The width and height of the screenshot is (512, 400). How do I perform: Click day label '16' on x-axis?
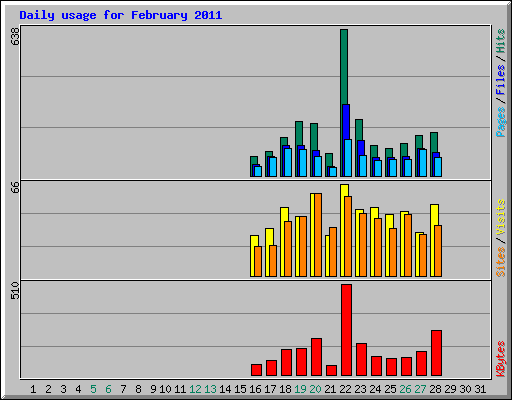255,389
